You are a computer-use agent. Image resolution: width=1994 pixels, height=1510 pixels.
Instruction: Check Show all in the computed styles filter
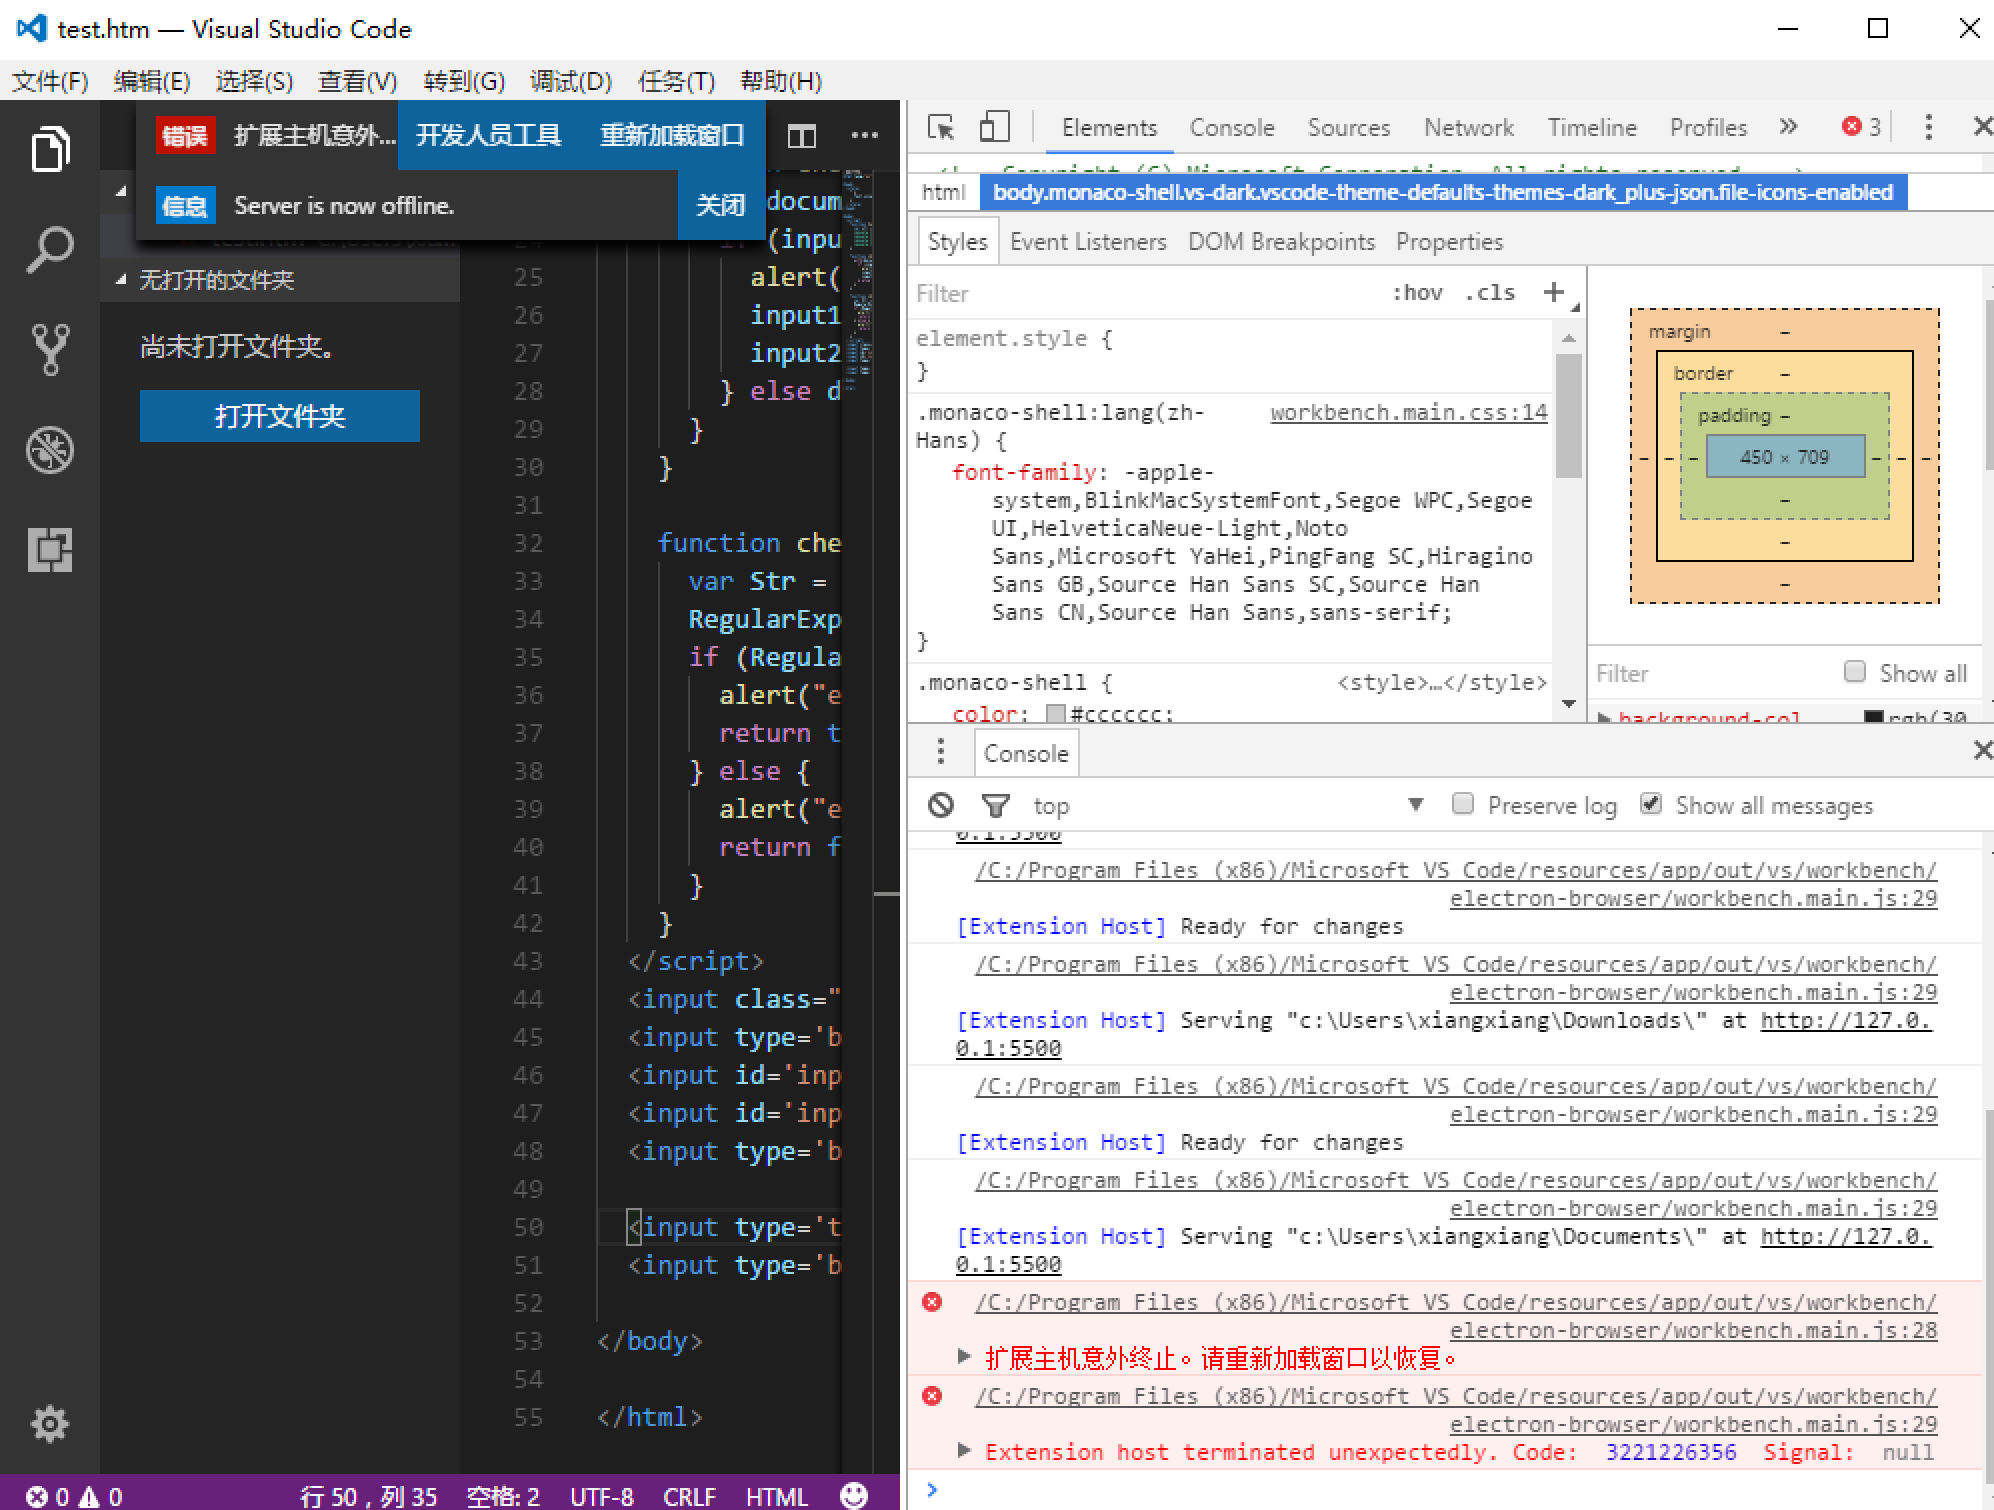pyautogui.click(x=1855, y=672)
